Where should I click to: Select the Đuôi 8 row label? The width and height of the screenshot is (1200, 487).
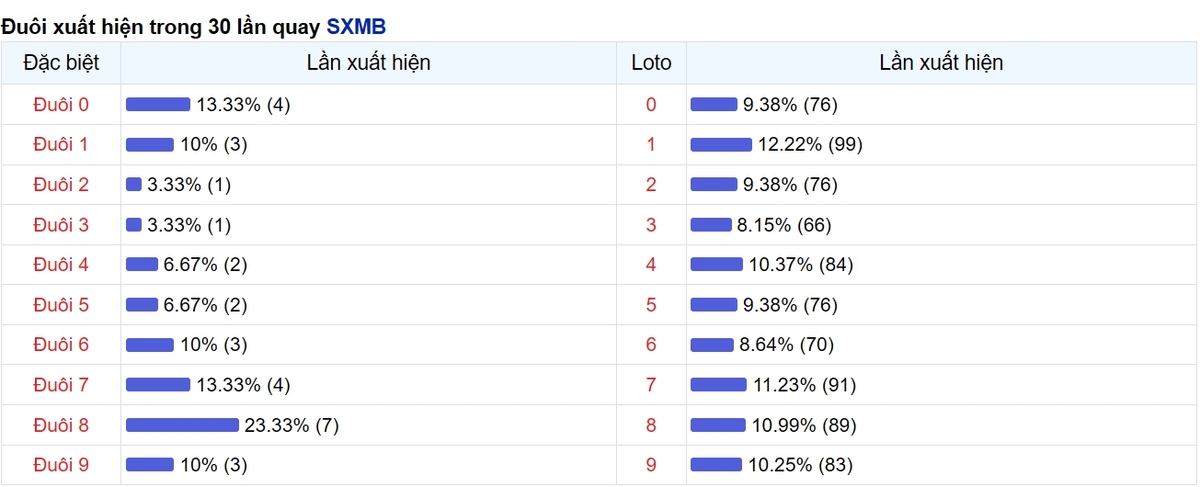click(61, 425)
